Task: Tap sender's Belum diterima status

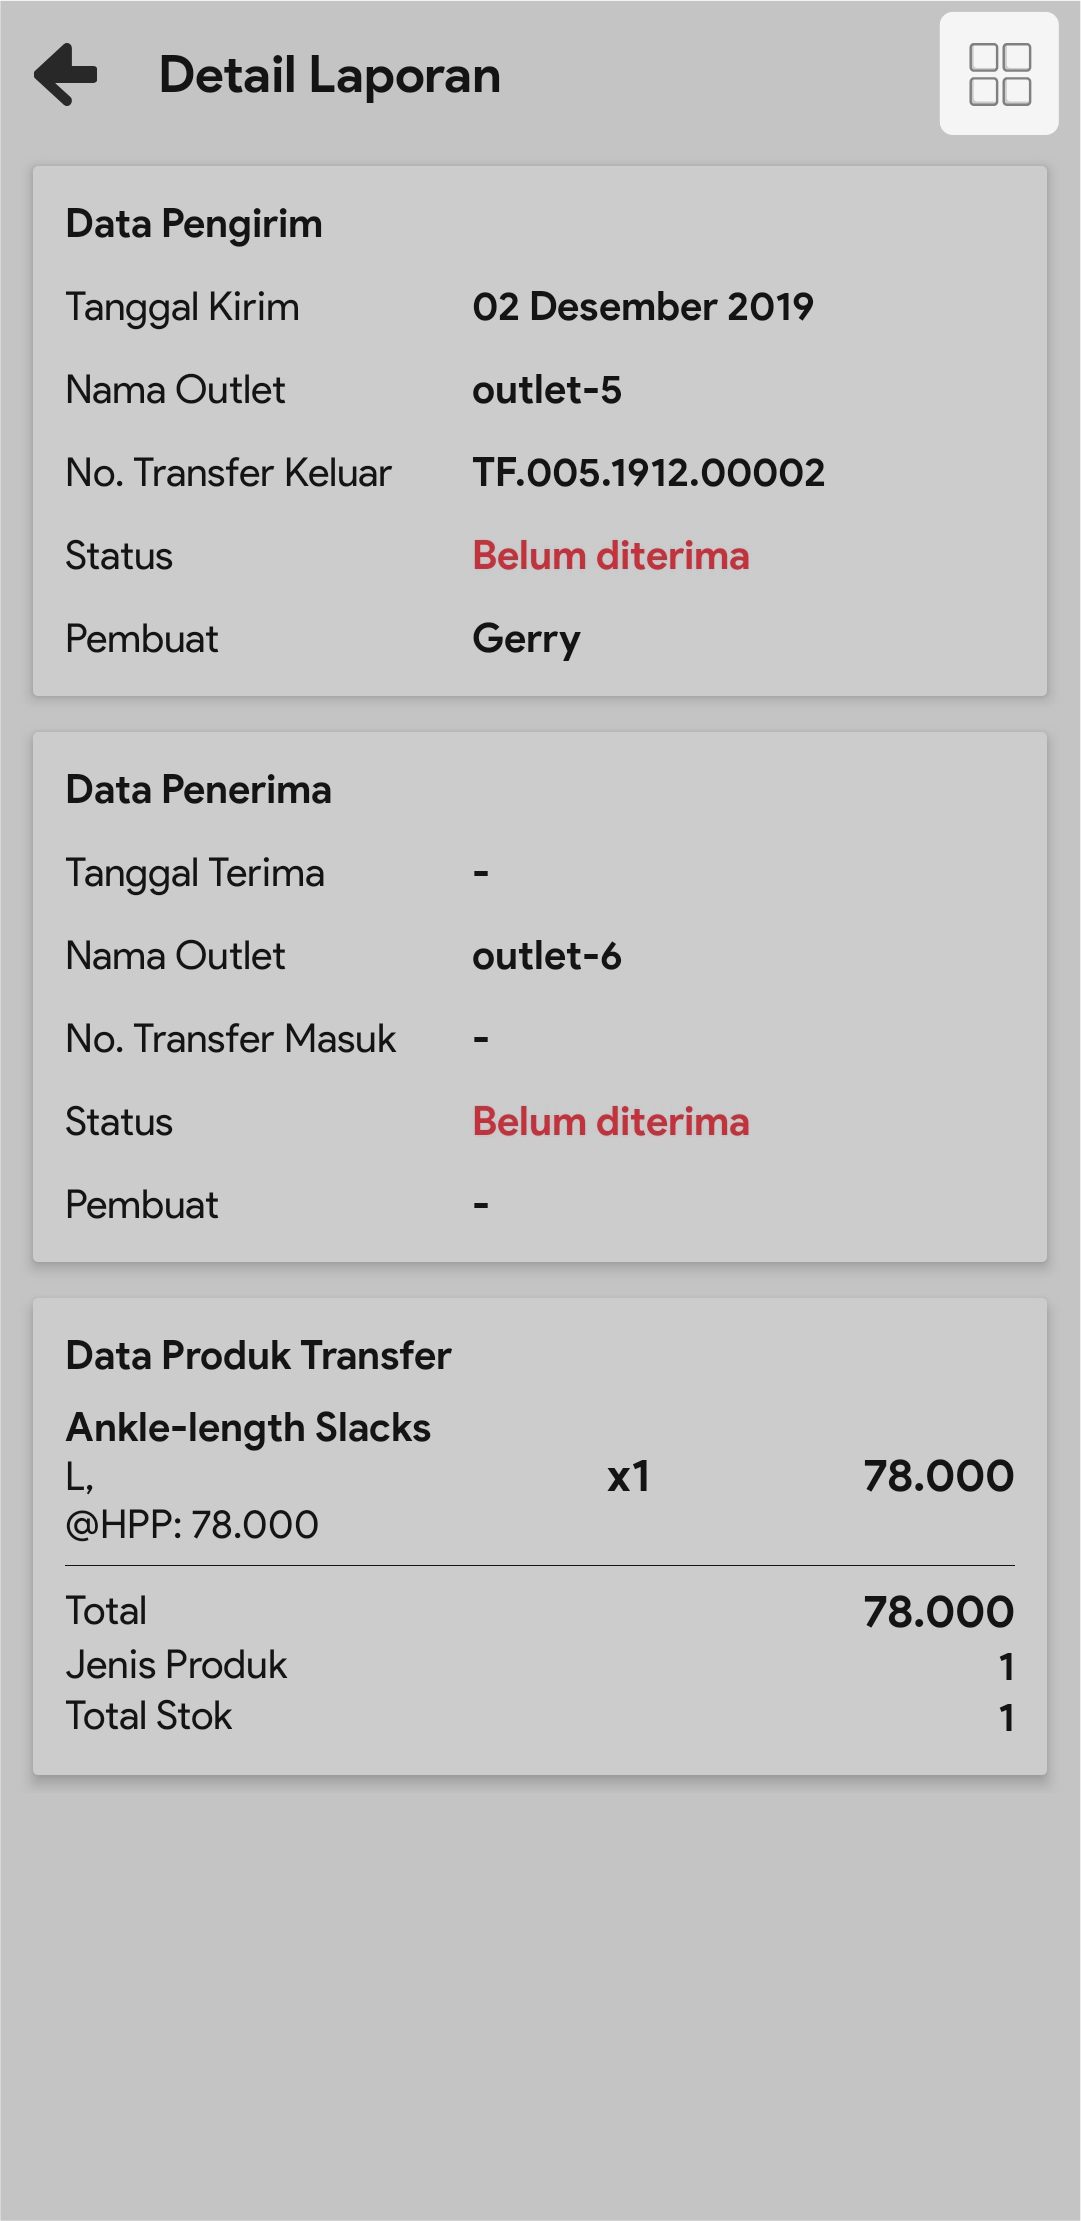Action: point(610,556)
